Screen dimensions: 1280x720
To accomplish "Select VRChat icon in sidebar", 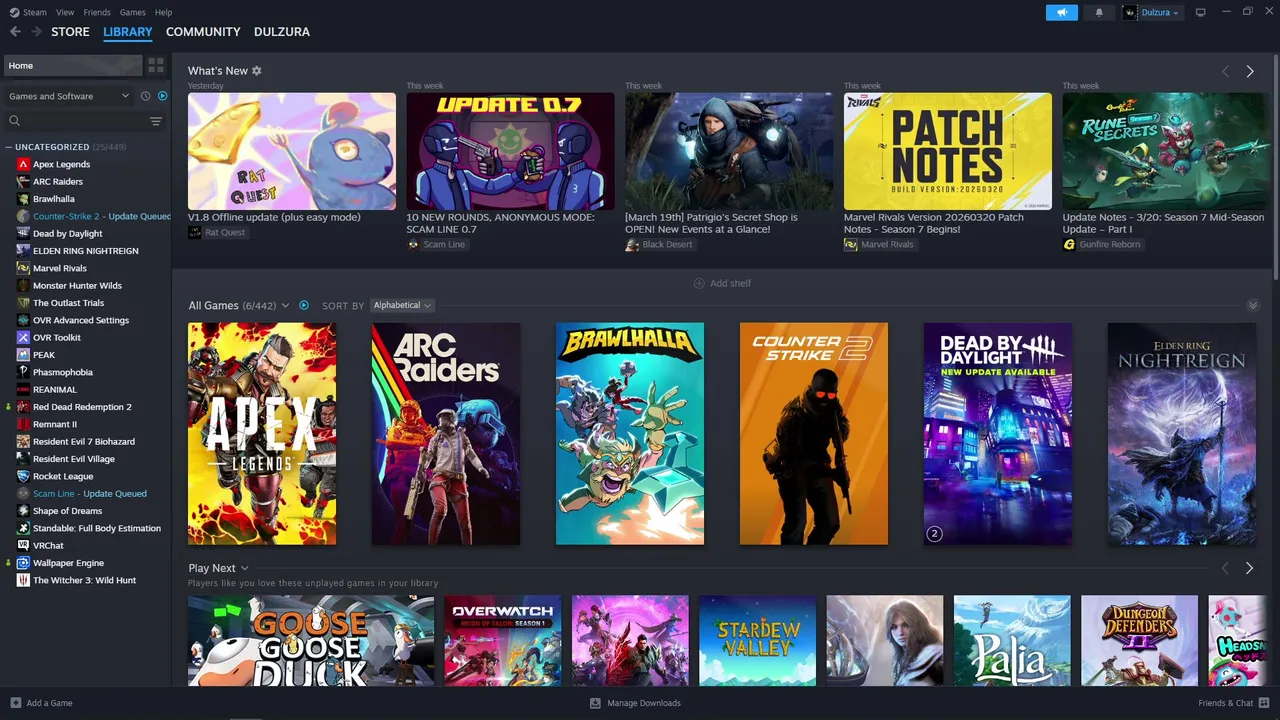I will [23, 546].
